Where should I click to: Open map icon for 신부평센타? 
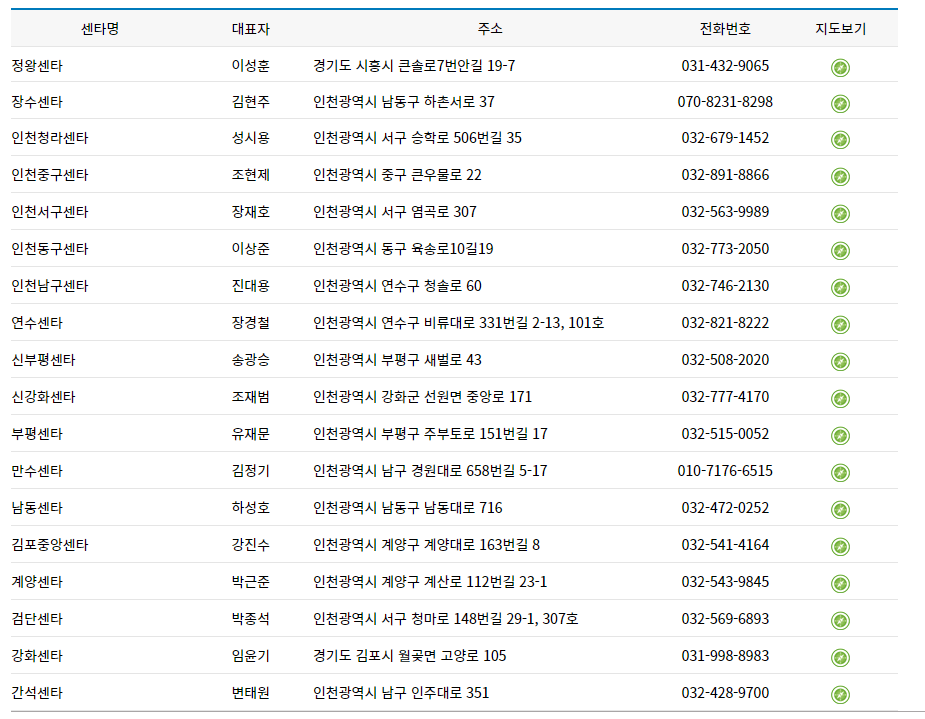[840, 362]
